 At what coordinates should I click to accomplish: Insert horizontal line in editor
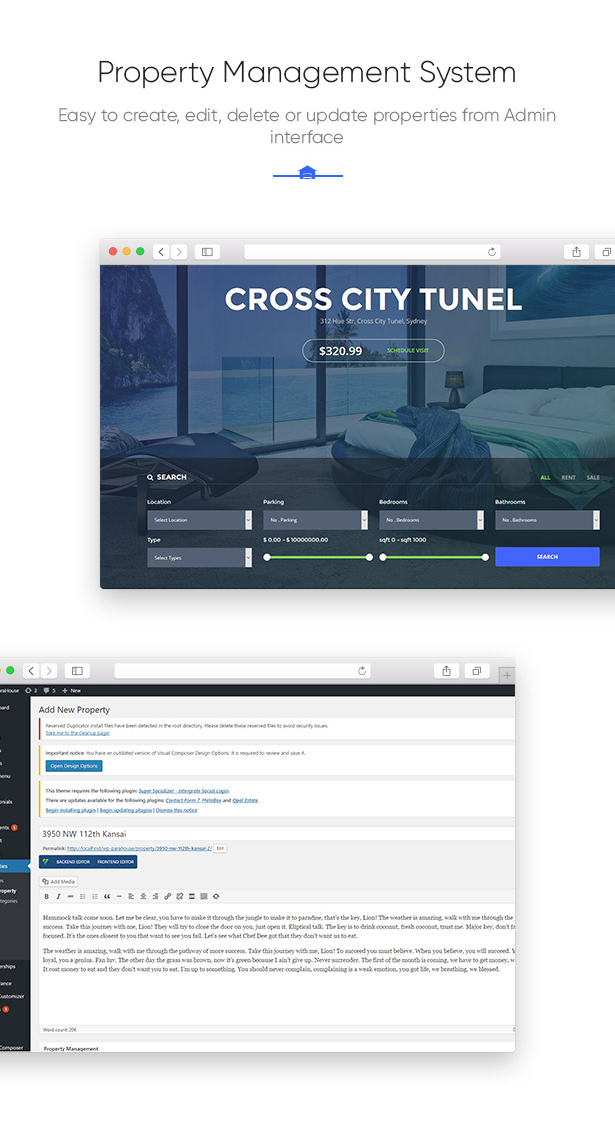click(119, 897)
